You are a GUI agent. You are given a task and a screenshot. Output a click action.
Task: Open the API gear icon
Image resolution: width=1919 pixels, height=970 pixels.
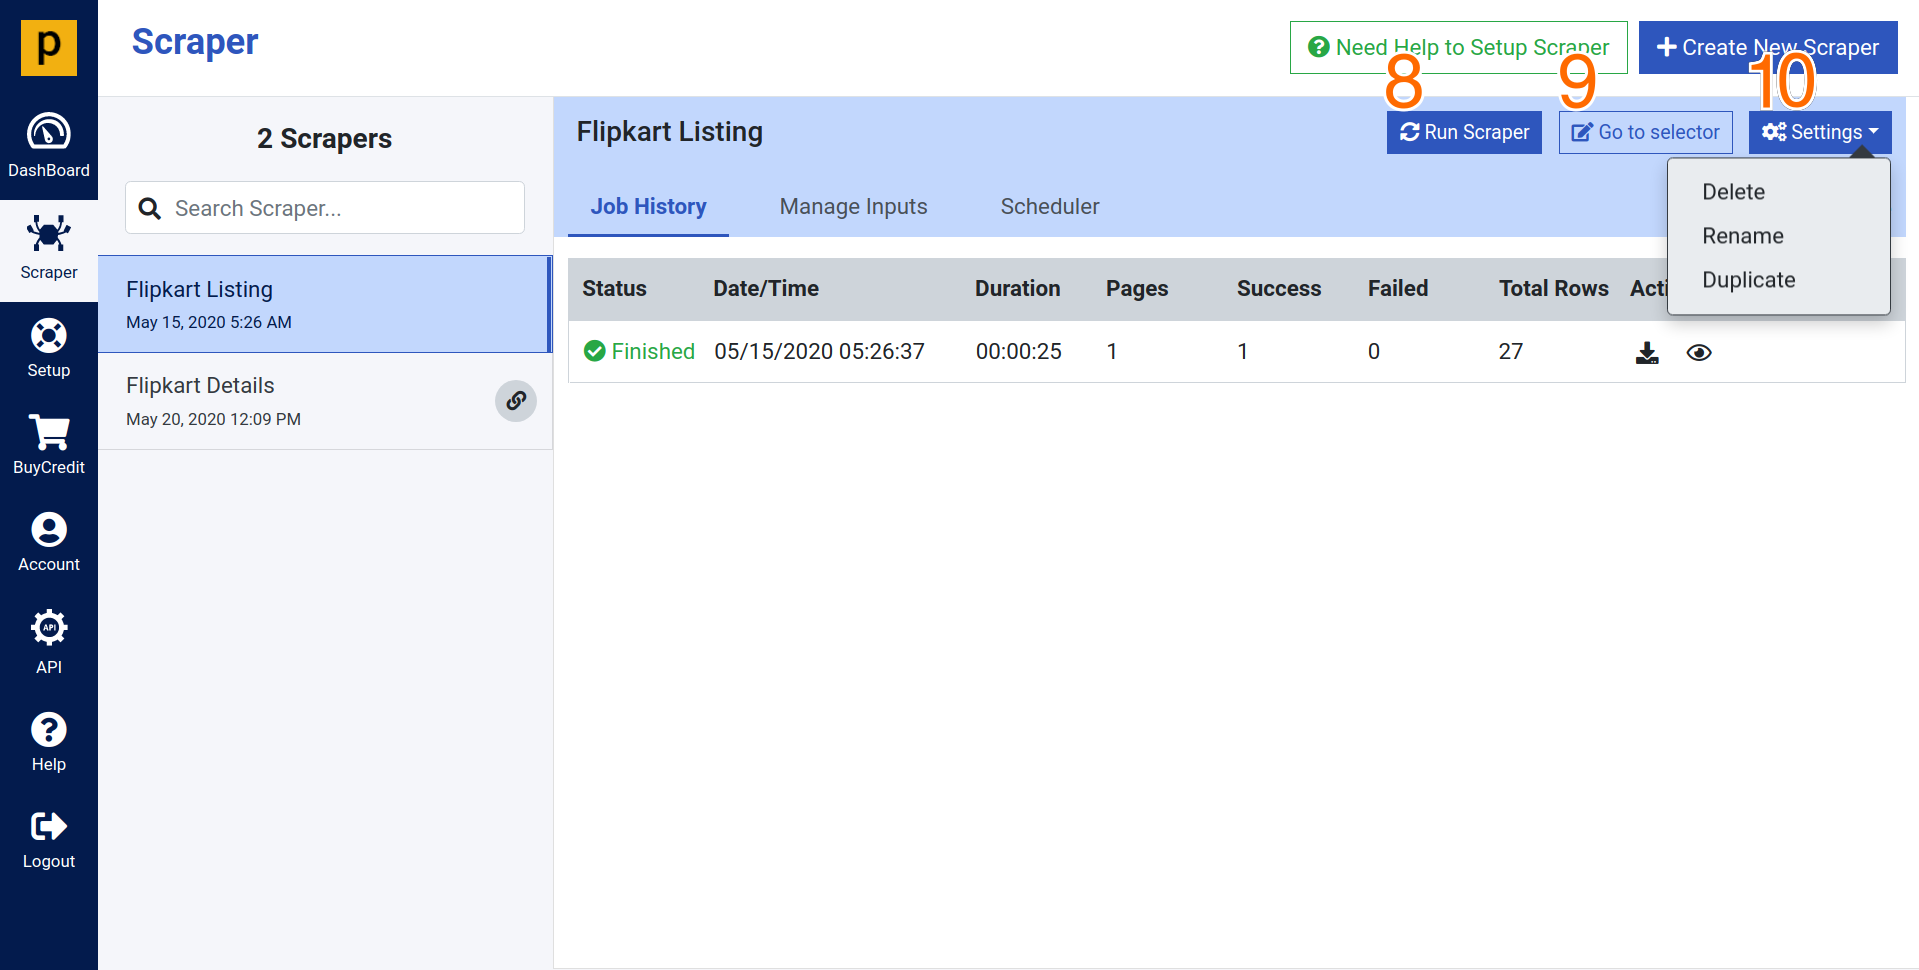tap(49, 628)
